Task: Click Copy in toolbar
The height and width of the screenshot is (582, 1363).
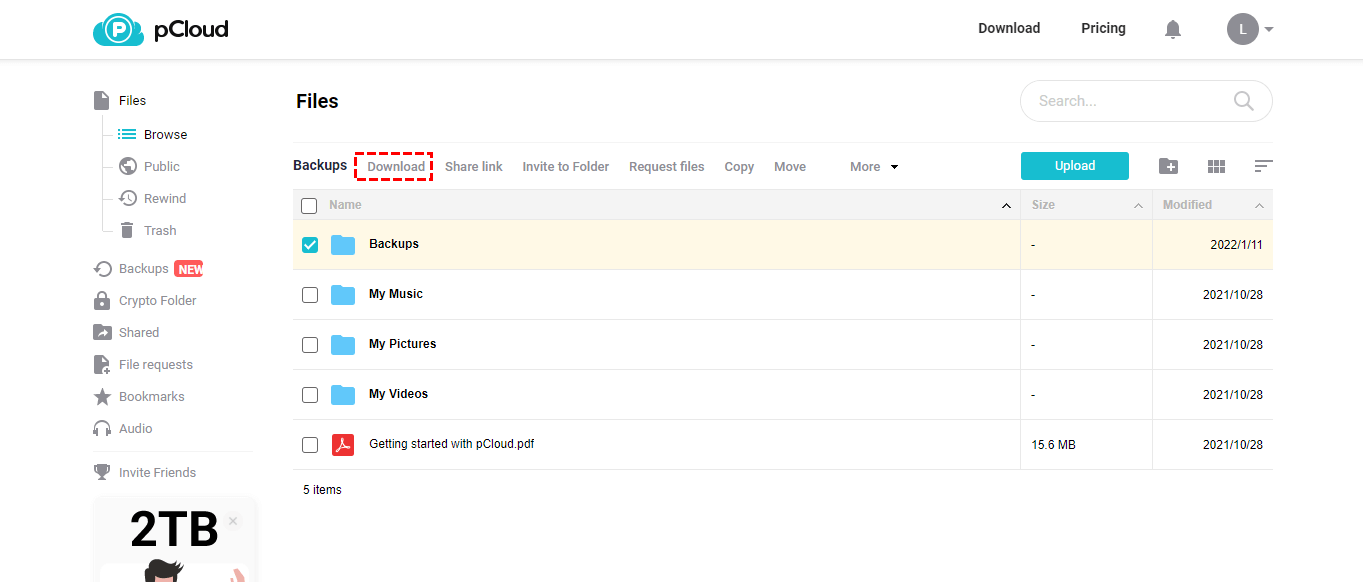Action: [x=739, y=167]
